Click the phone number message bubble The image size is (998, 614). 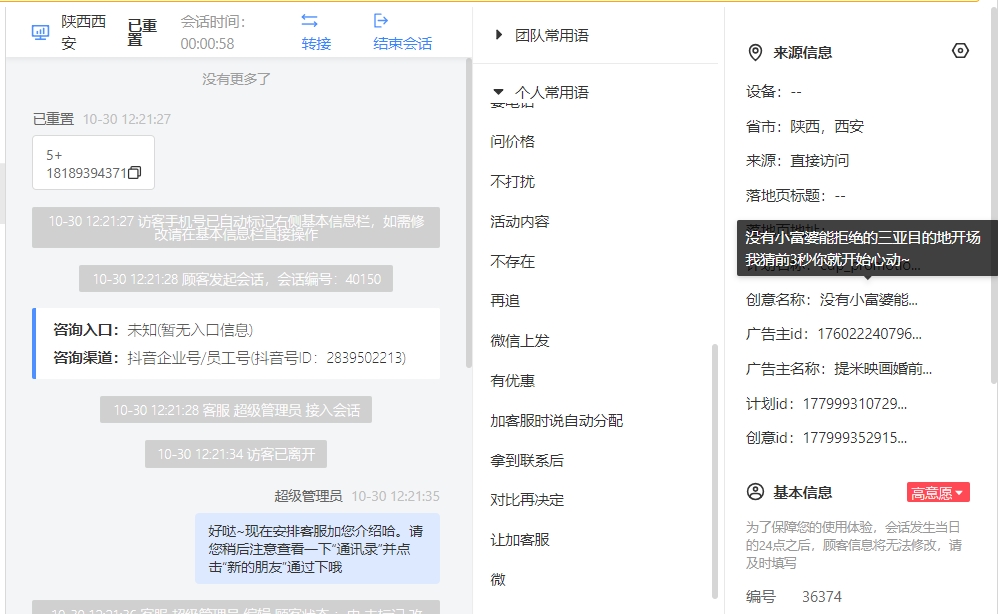click(94, 162)
